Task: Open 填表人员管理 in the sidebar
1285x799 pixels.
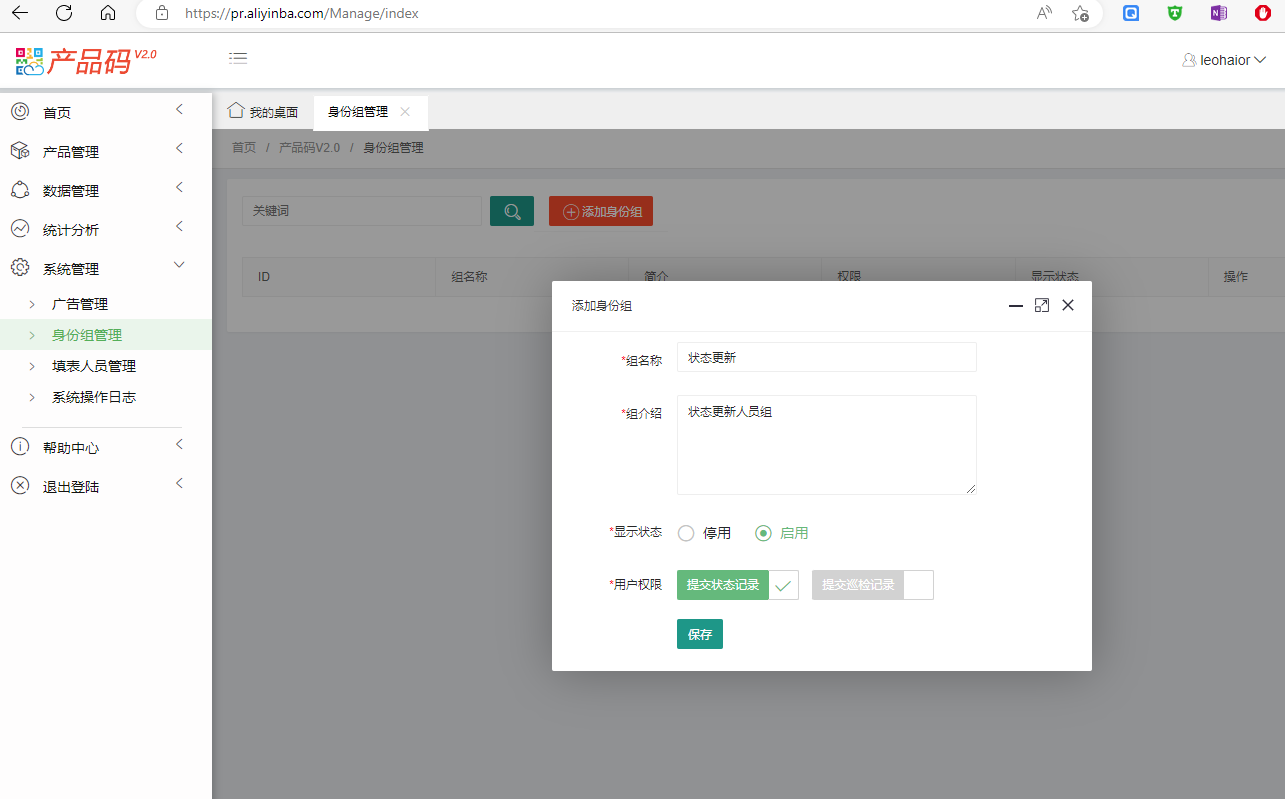Action: point(94,366)
